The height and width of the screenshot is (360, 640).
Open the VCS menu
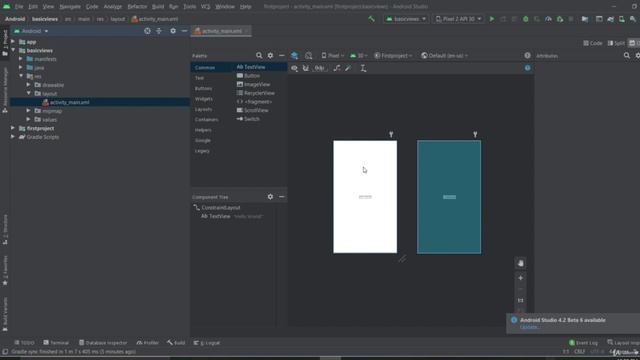205,7
